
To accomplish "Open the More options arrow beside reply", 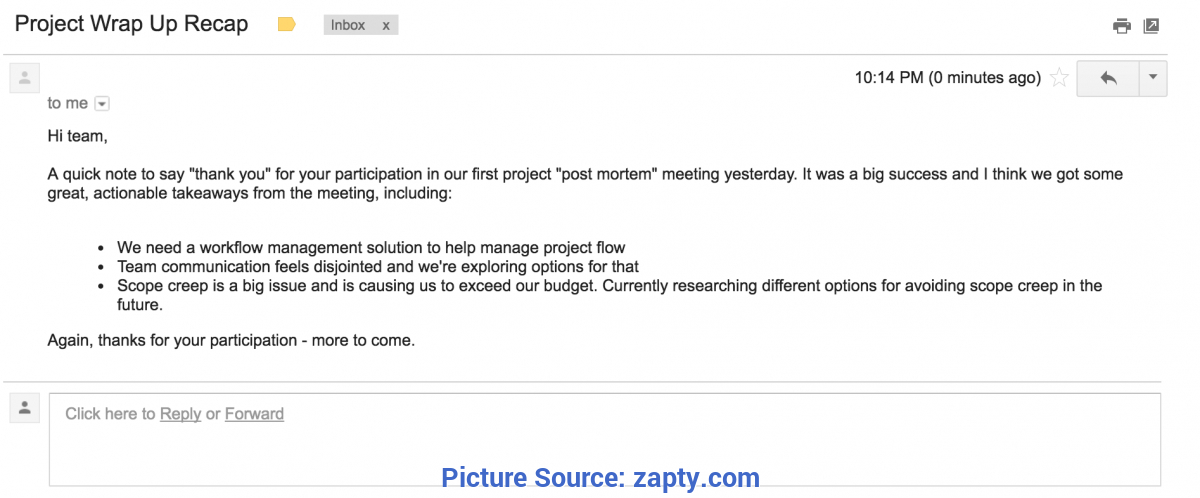I will [1153, 78].
